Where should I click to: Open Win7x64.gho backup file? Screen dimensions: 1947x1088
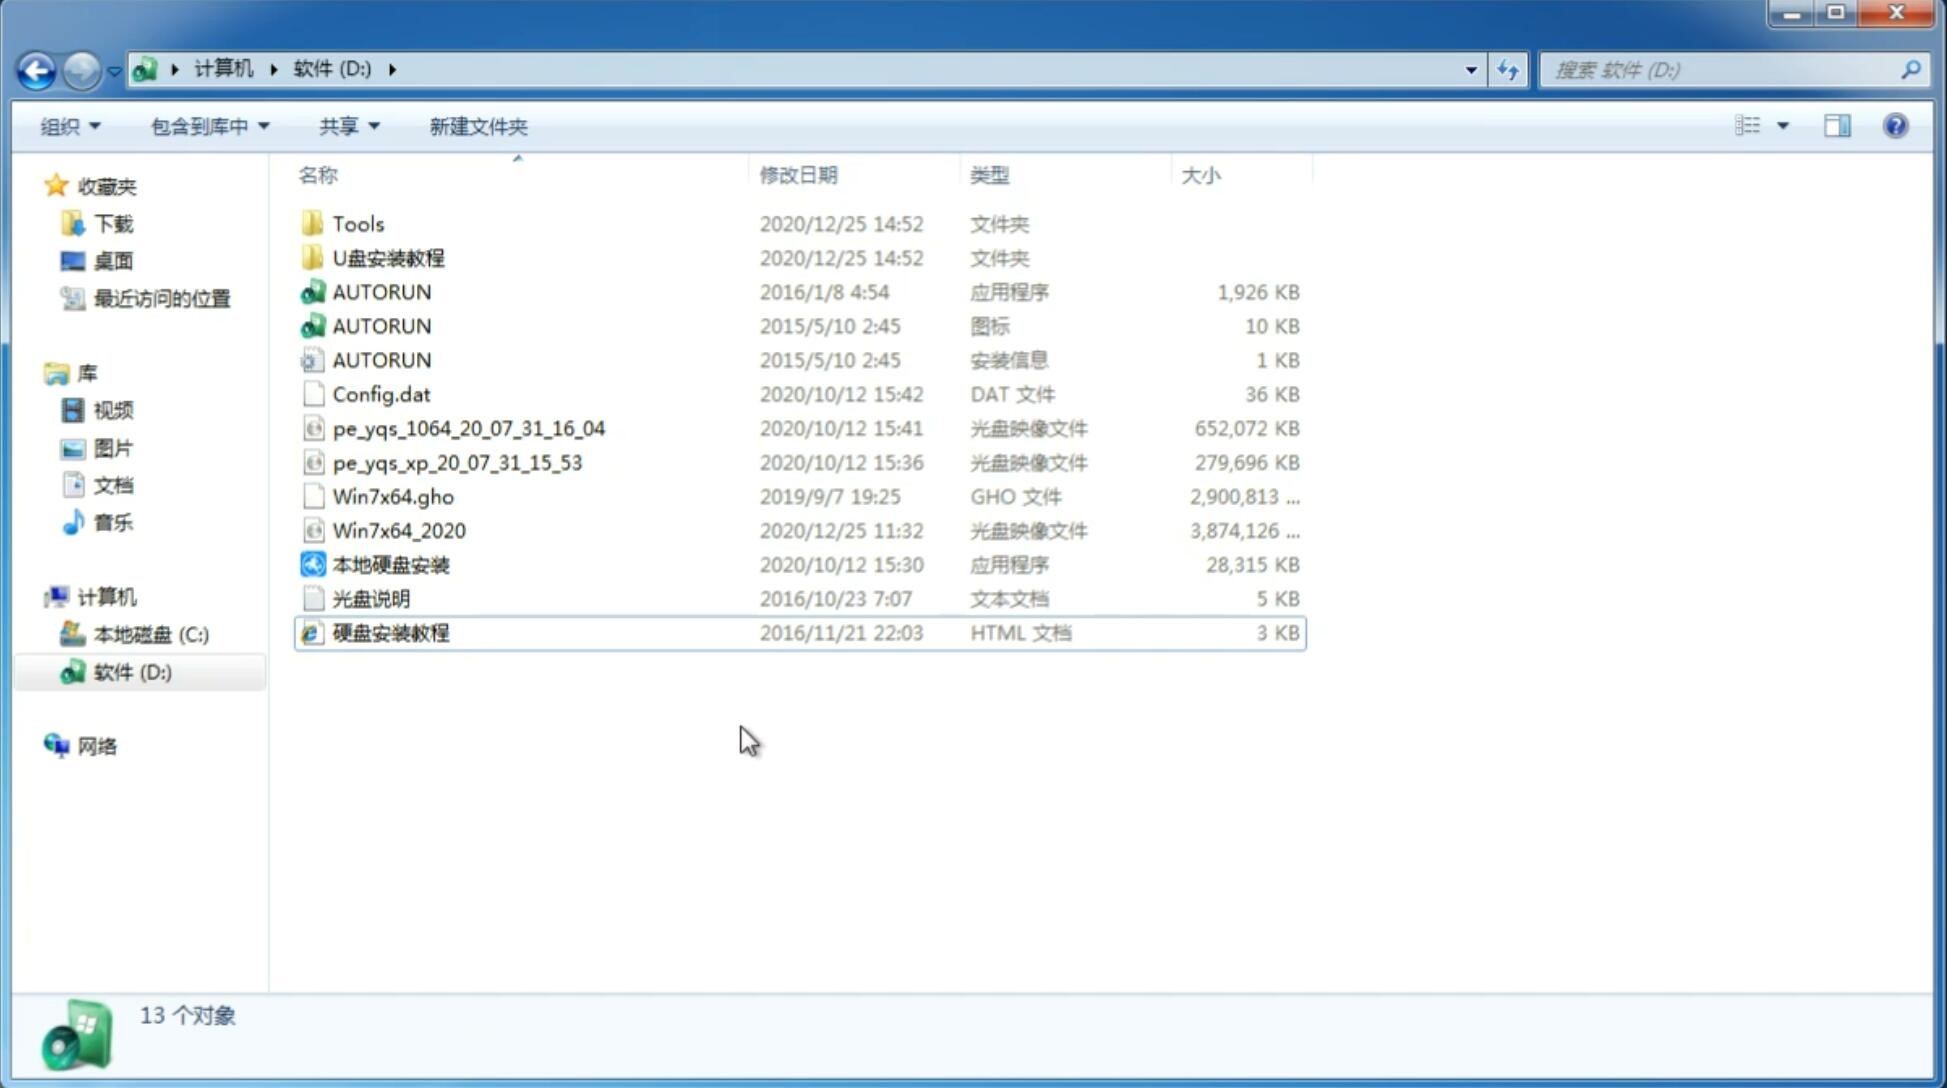pyautogui.click(x=393, y=496)
